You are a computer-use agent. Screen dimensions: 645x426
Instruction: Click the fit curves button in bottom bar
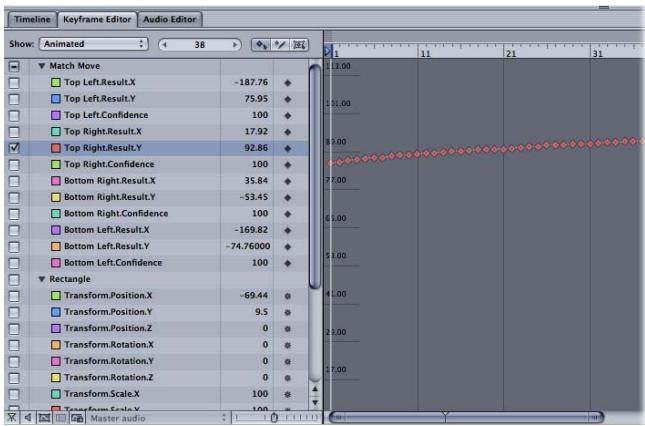click(x=44, y=418)
